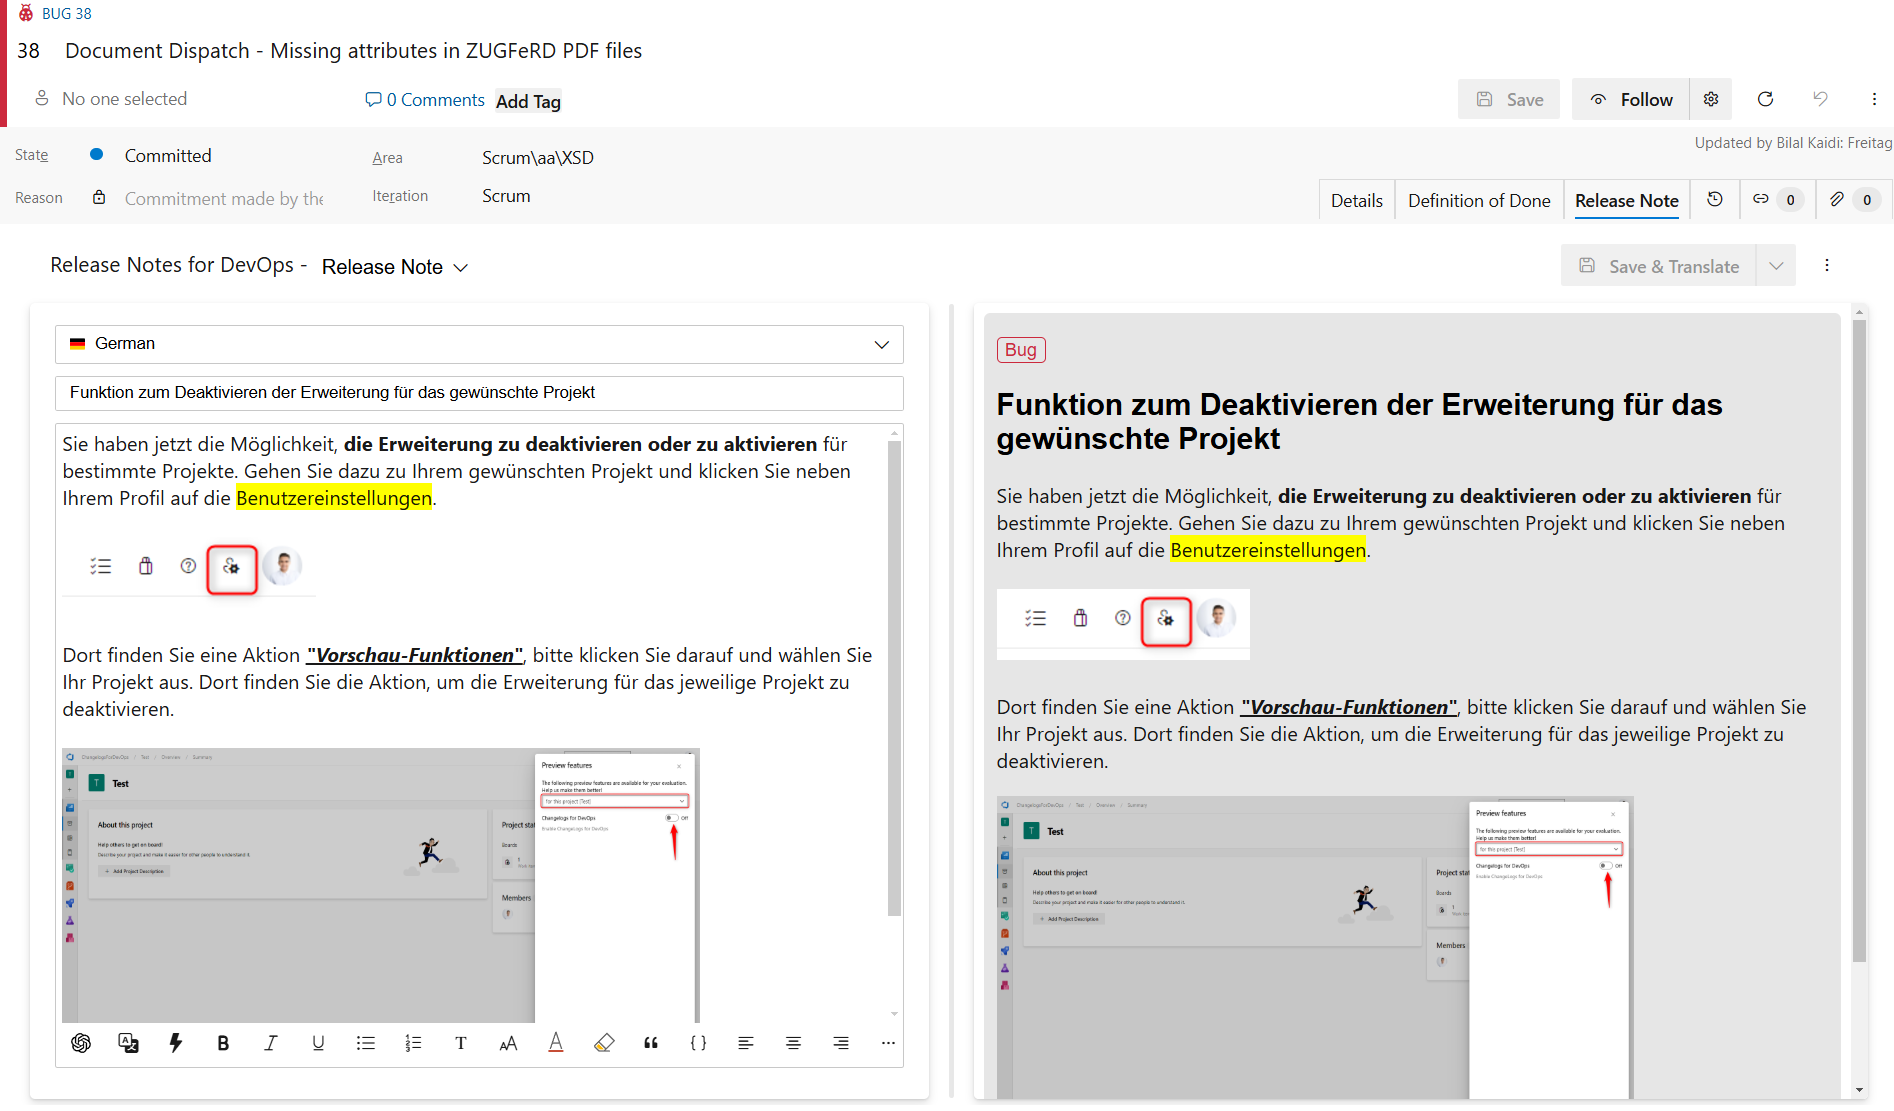The width and height of the screenshot is (1894, 1111).
Task: Switch to the Details tab
Action: 1356,199
